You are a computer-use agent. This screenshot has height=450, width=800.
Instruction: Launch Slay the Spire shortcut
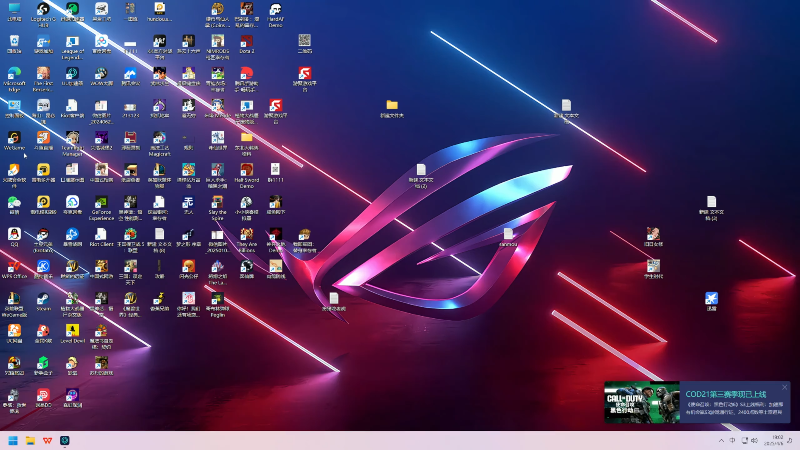click(217, 208)
